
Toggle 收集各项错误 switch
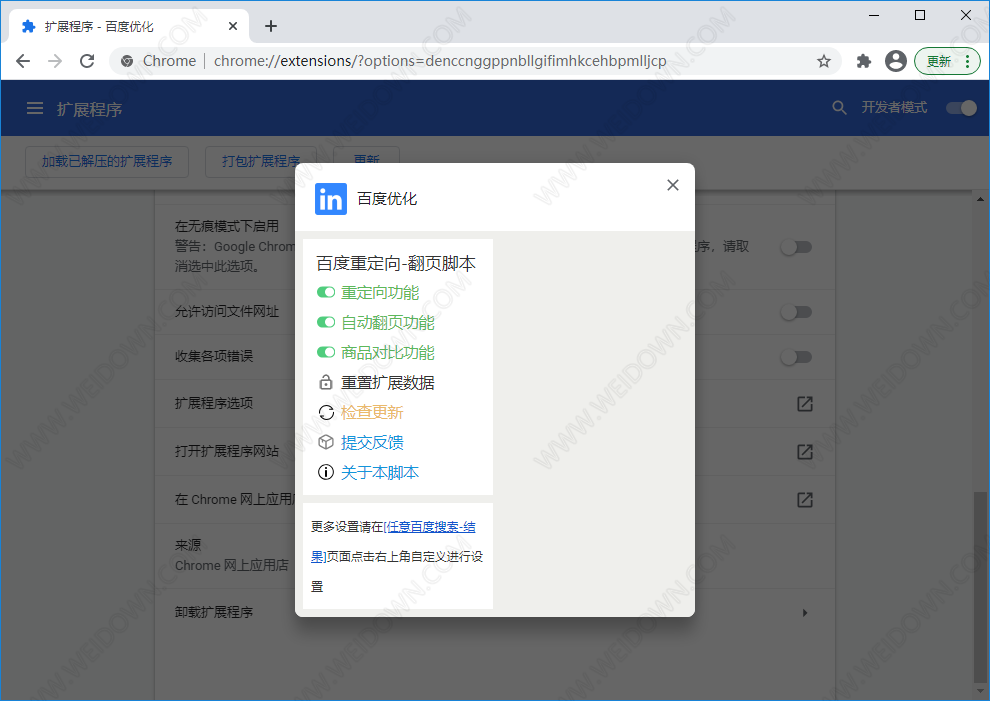tap(796, 357)
